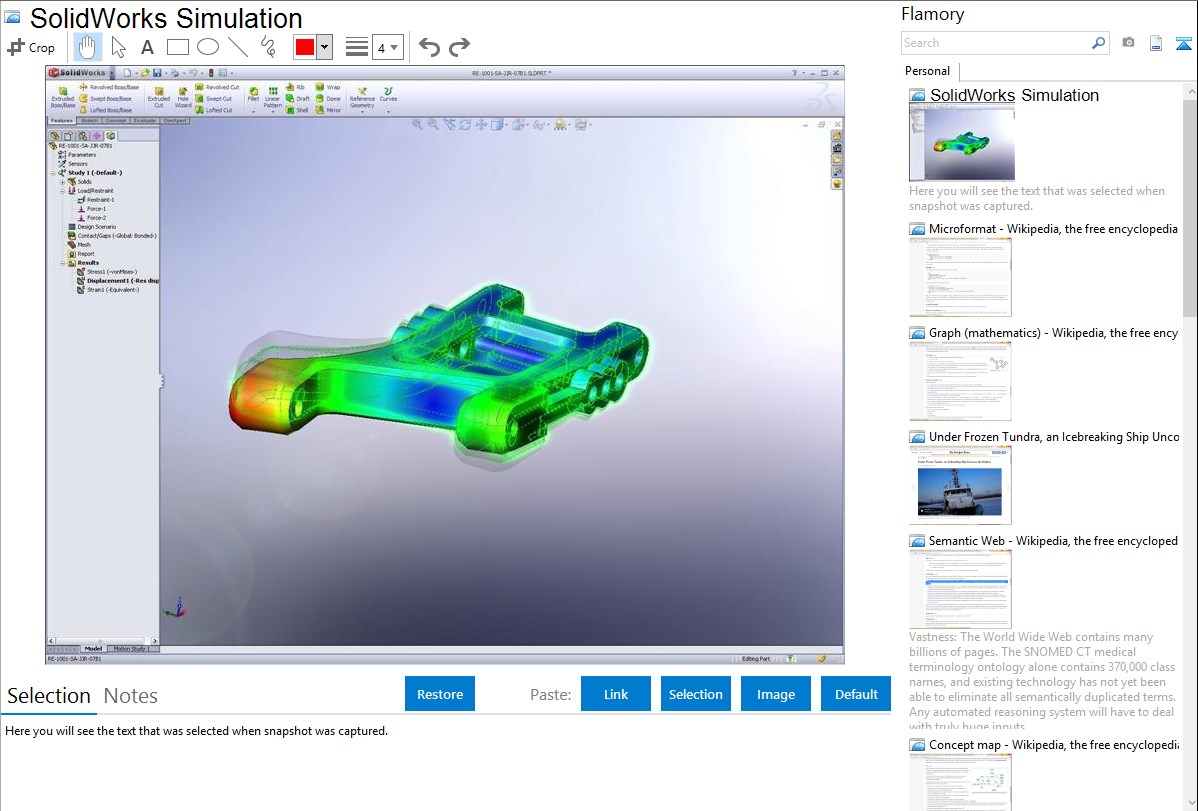The width and height of the screenshot is (1198, 811).
Task: Redo the last annotation
Action: [459, 47]
